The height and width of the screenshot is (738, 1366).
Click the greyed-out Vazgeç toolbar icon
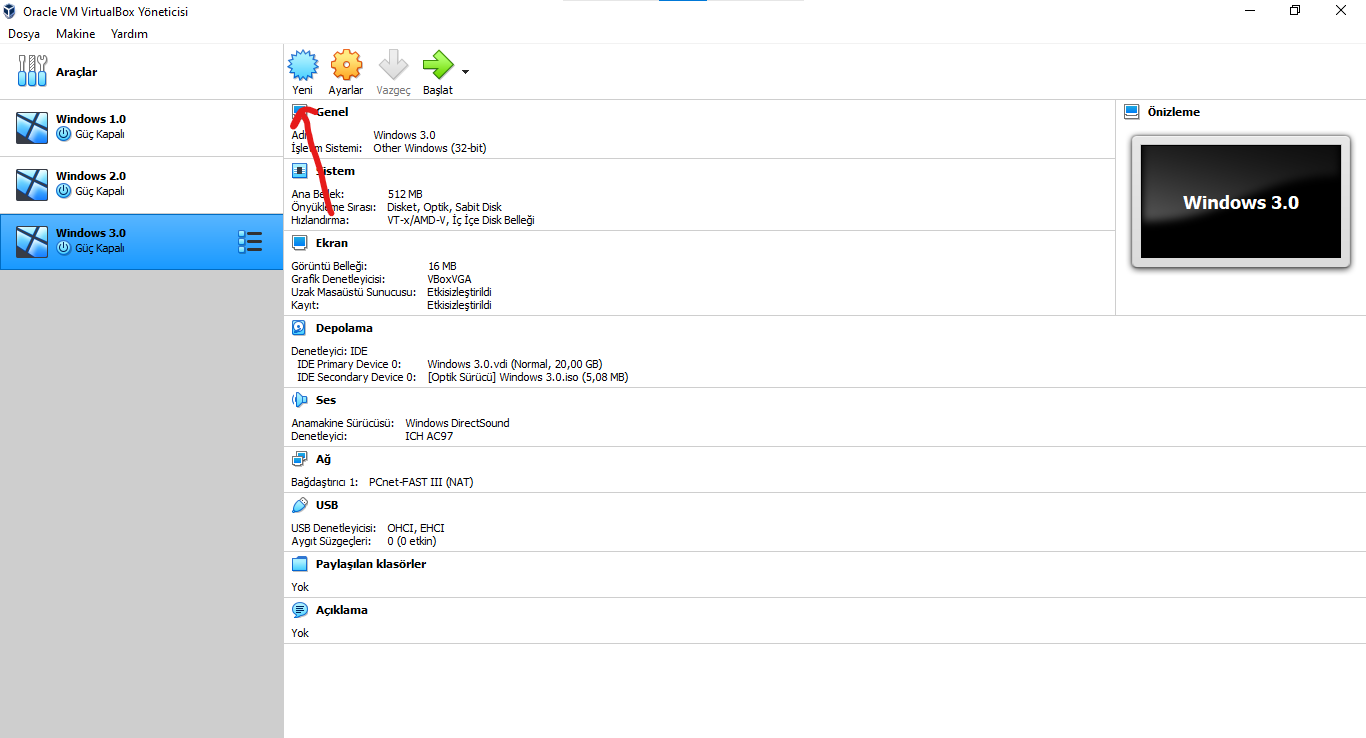click(x=393, y=65)
